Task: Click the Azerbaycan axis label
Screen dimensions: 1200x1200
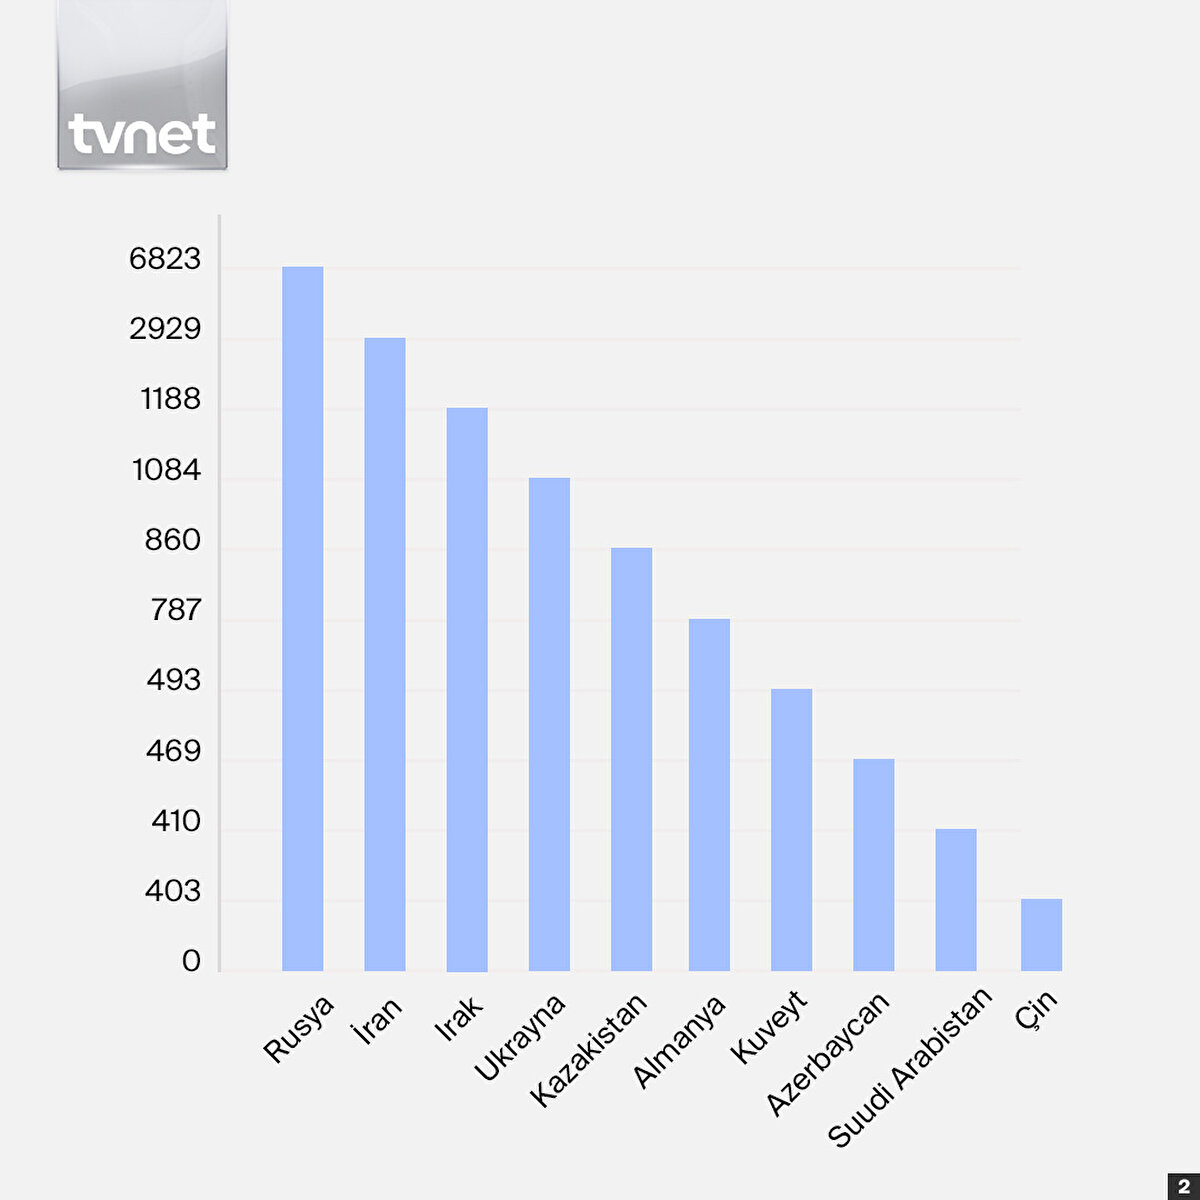Action: point(827,1053)
